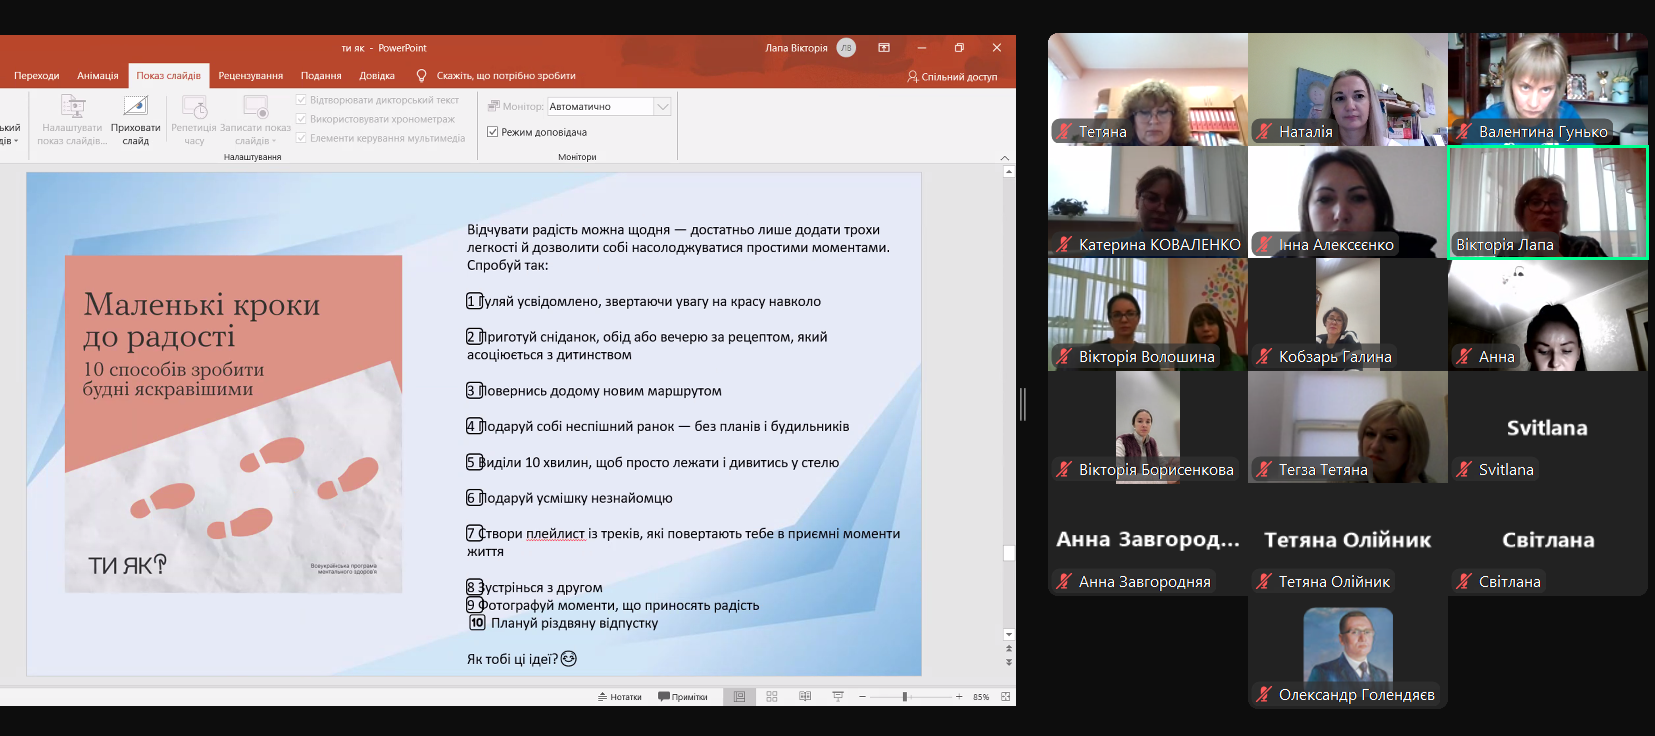Open Ribbon Display Options icon in title bar
This screenshot has height=736, width=1655.
tap(884, 48)
